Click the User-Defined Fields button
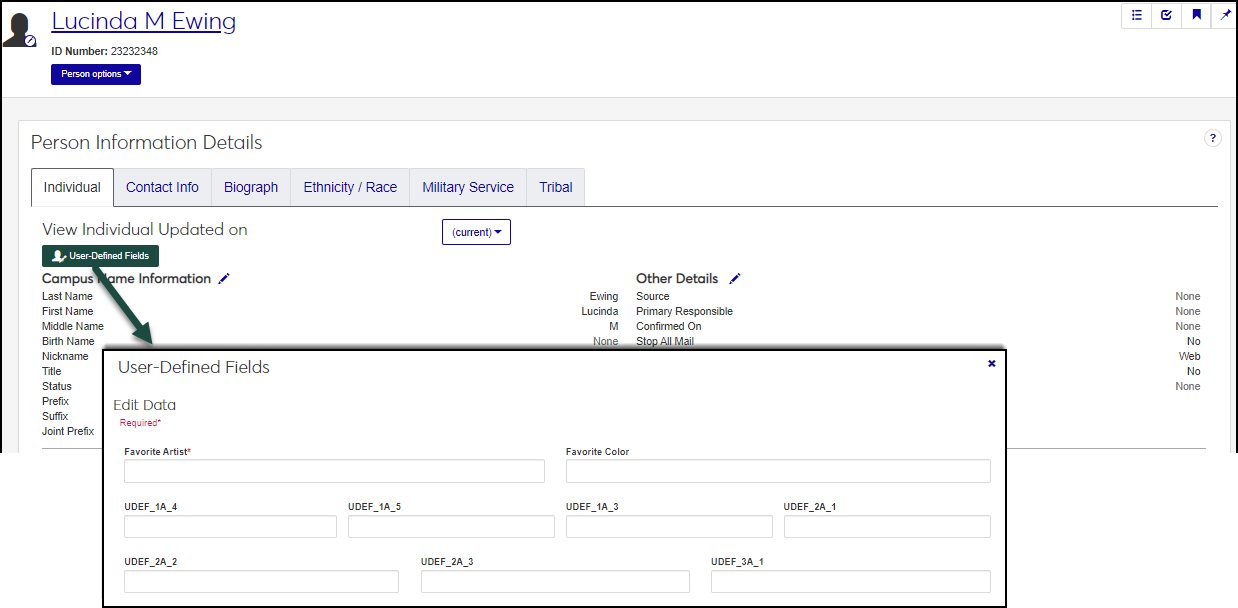 pos(100,256)
